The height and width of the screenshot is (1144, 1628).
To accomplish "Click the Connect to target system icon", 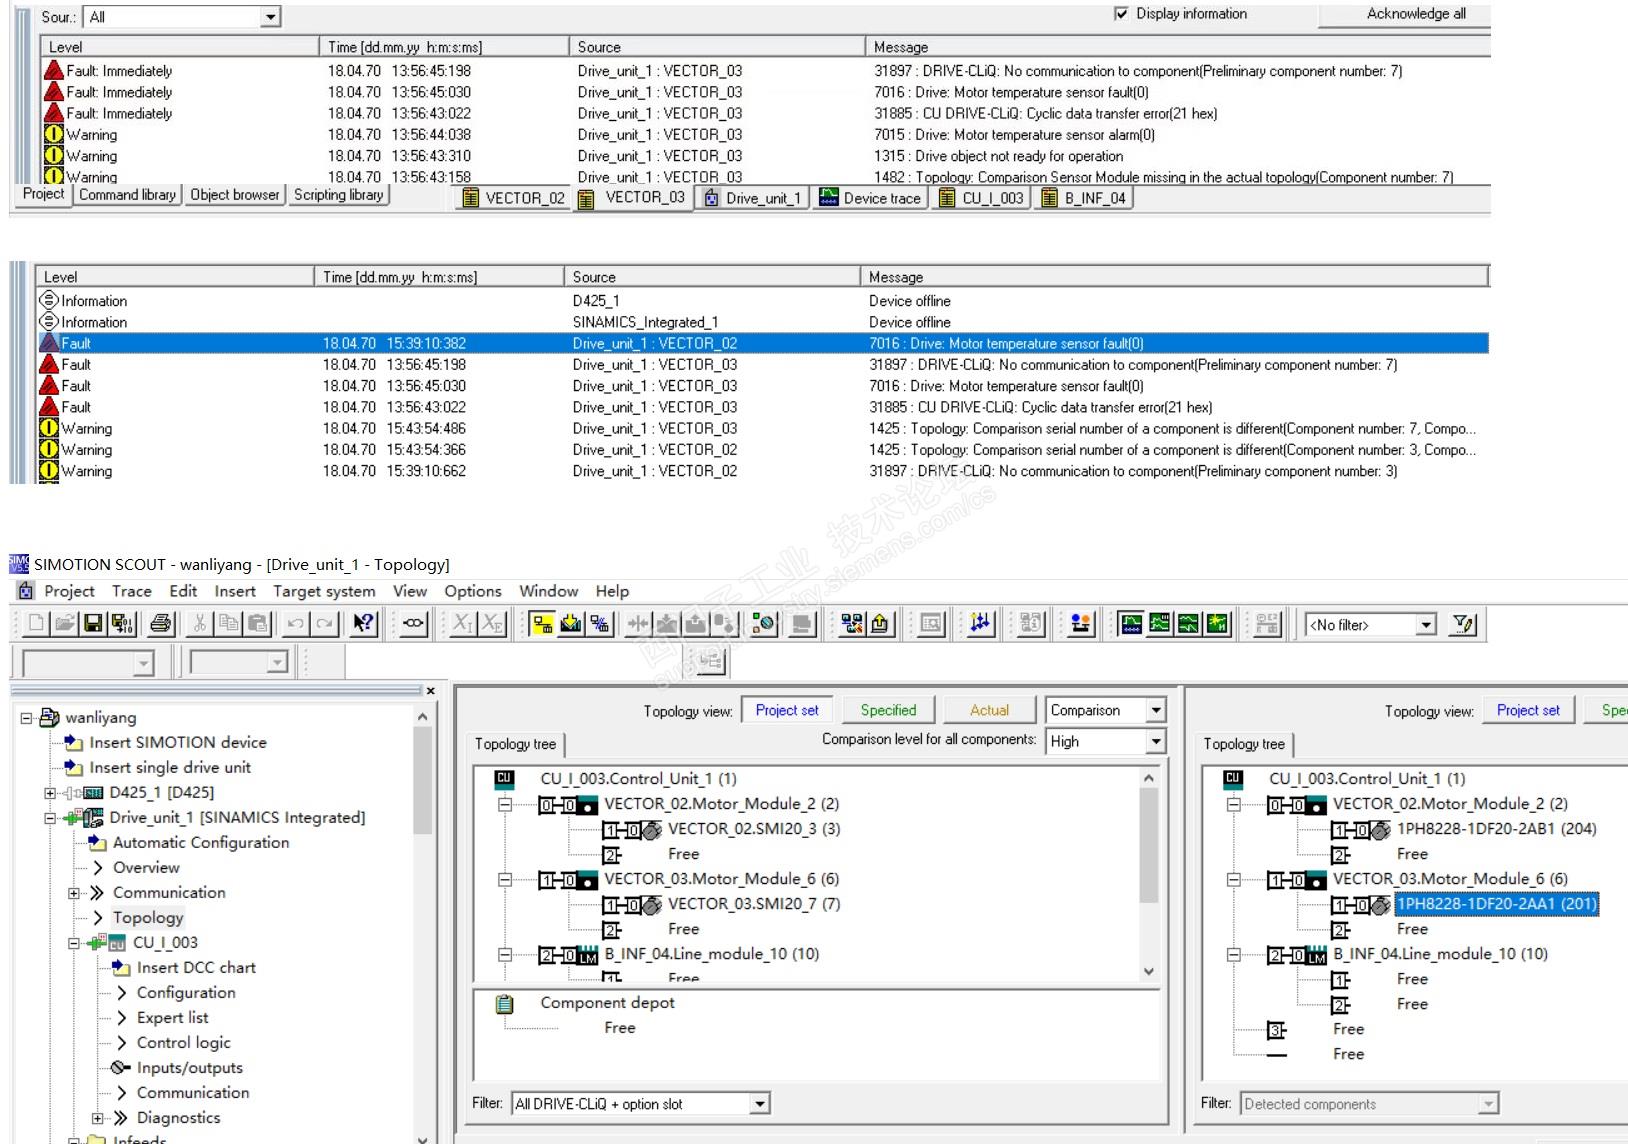I will coord(542,624).
